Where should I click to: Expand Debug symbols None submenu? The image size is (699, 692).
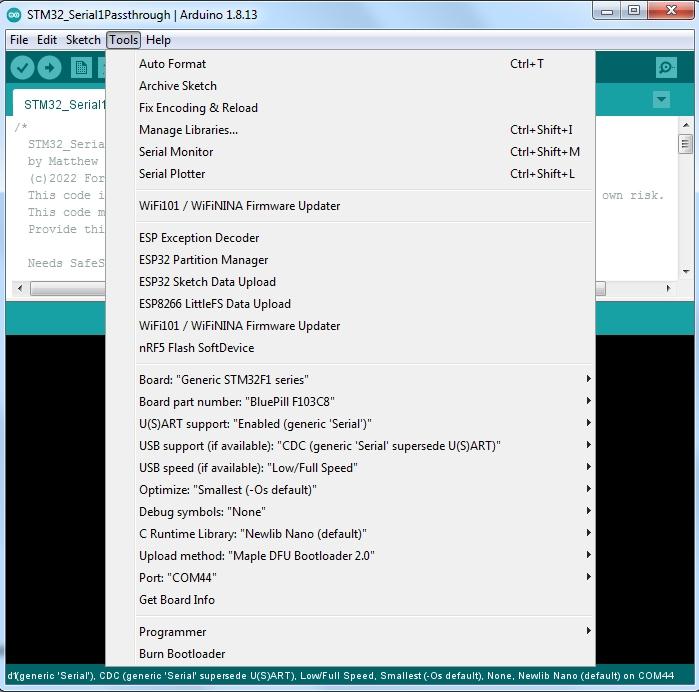(x=350, y=511)
